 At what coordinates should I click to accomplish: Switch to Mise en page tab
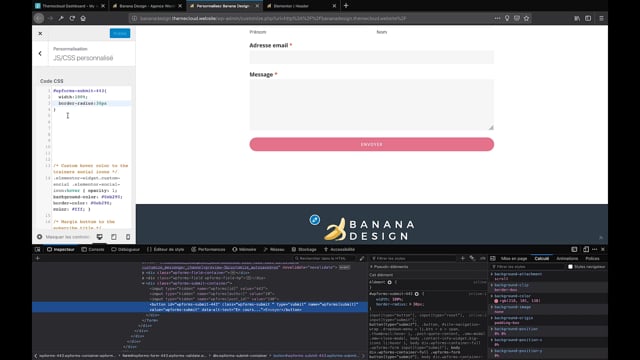[514, 258]
